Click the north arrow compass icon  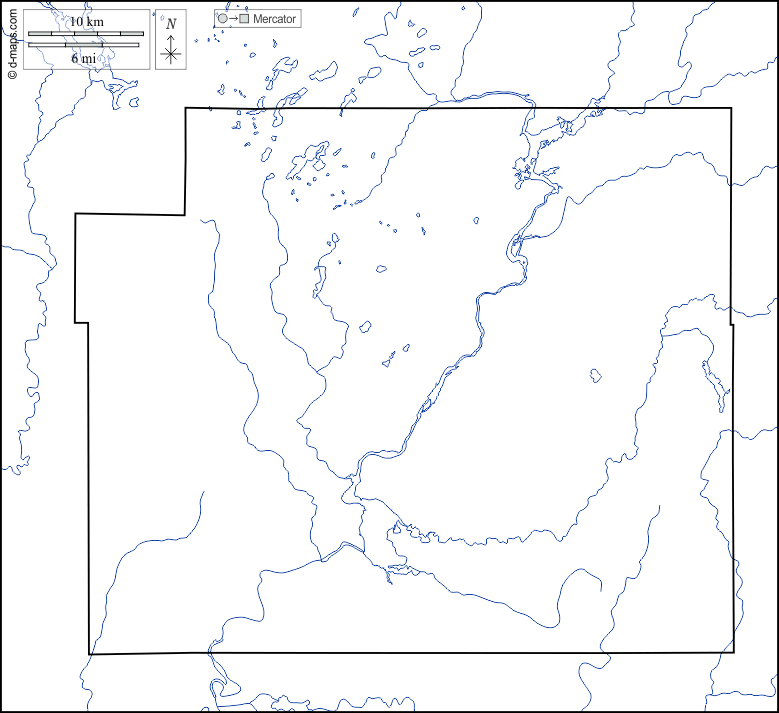point(171,40)
